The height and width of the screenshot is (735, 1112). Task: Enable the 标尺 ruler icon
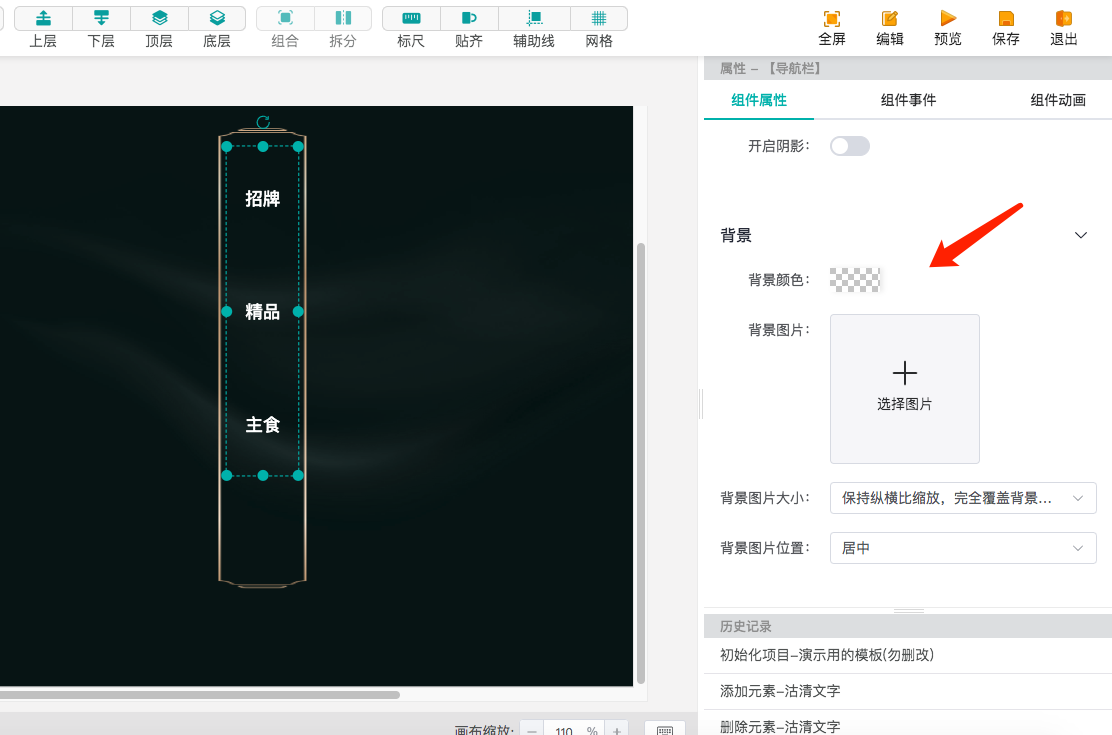(410, 26)
